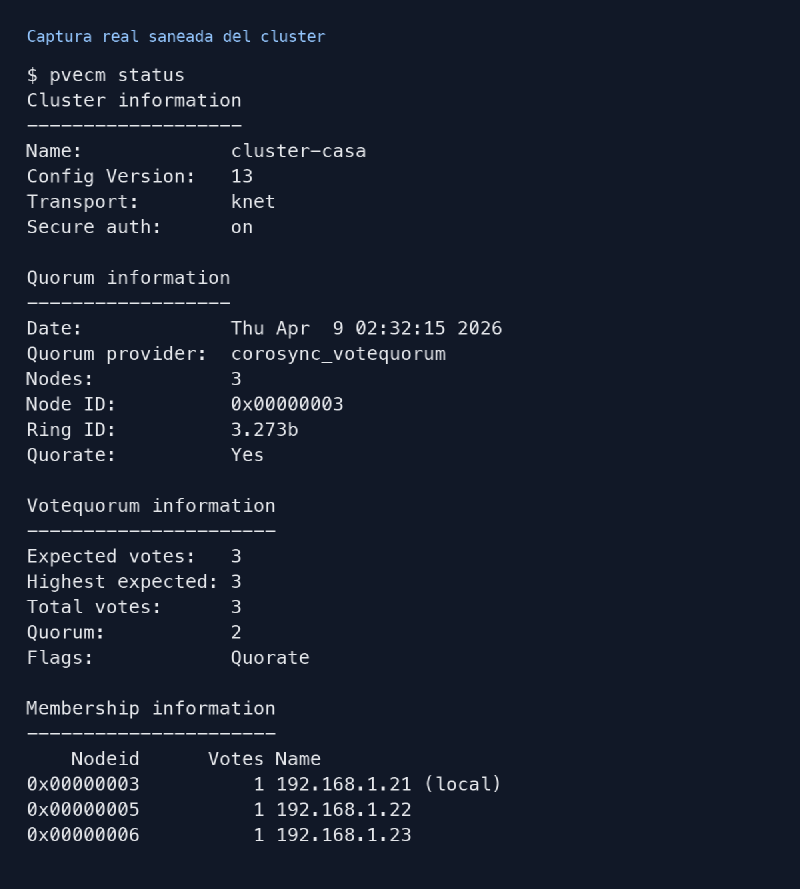This screenshot has height=889, width=800.
Task: Click the "Quorum information" heading
Action: pyautogui.click(x=128, y=277)
